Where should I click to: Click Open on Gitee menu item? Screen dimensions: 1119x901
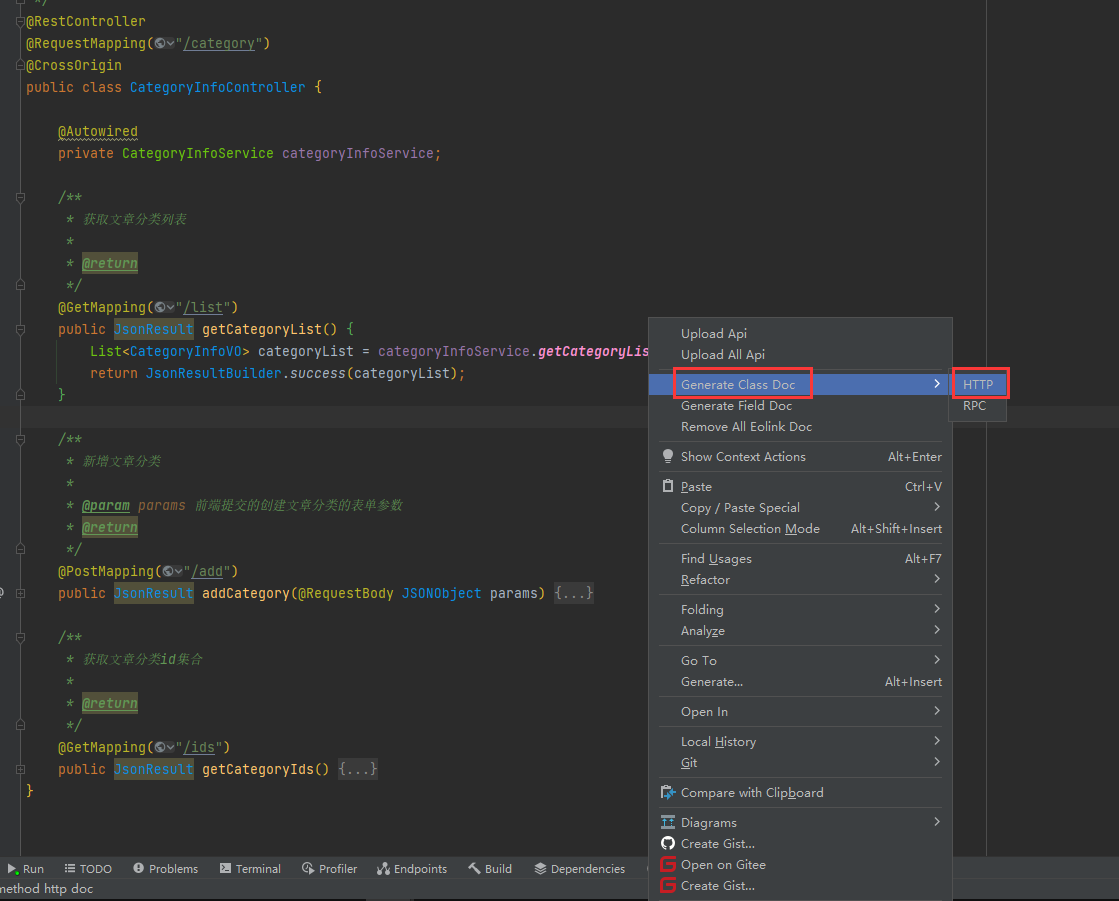tap(723, 865)
